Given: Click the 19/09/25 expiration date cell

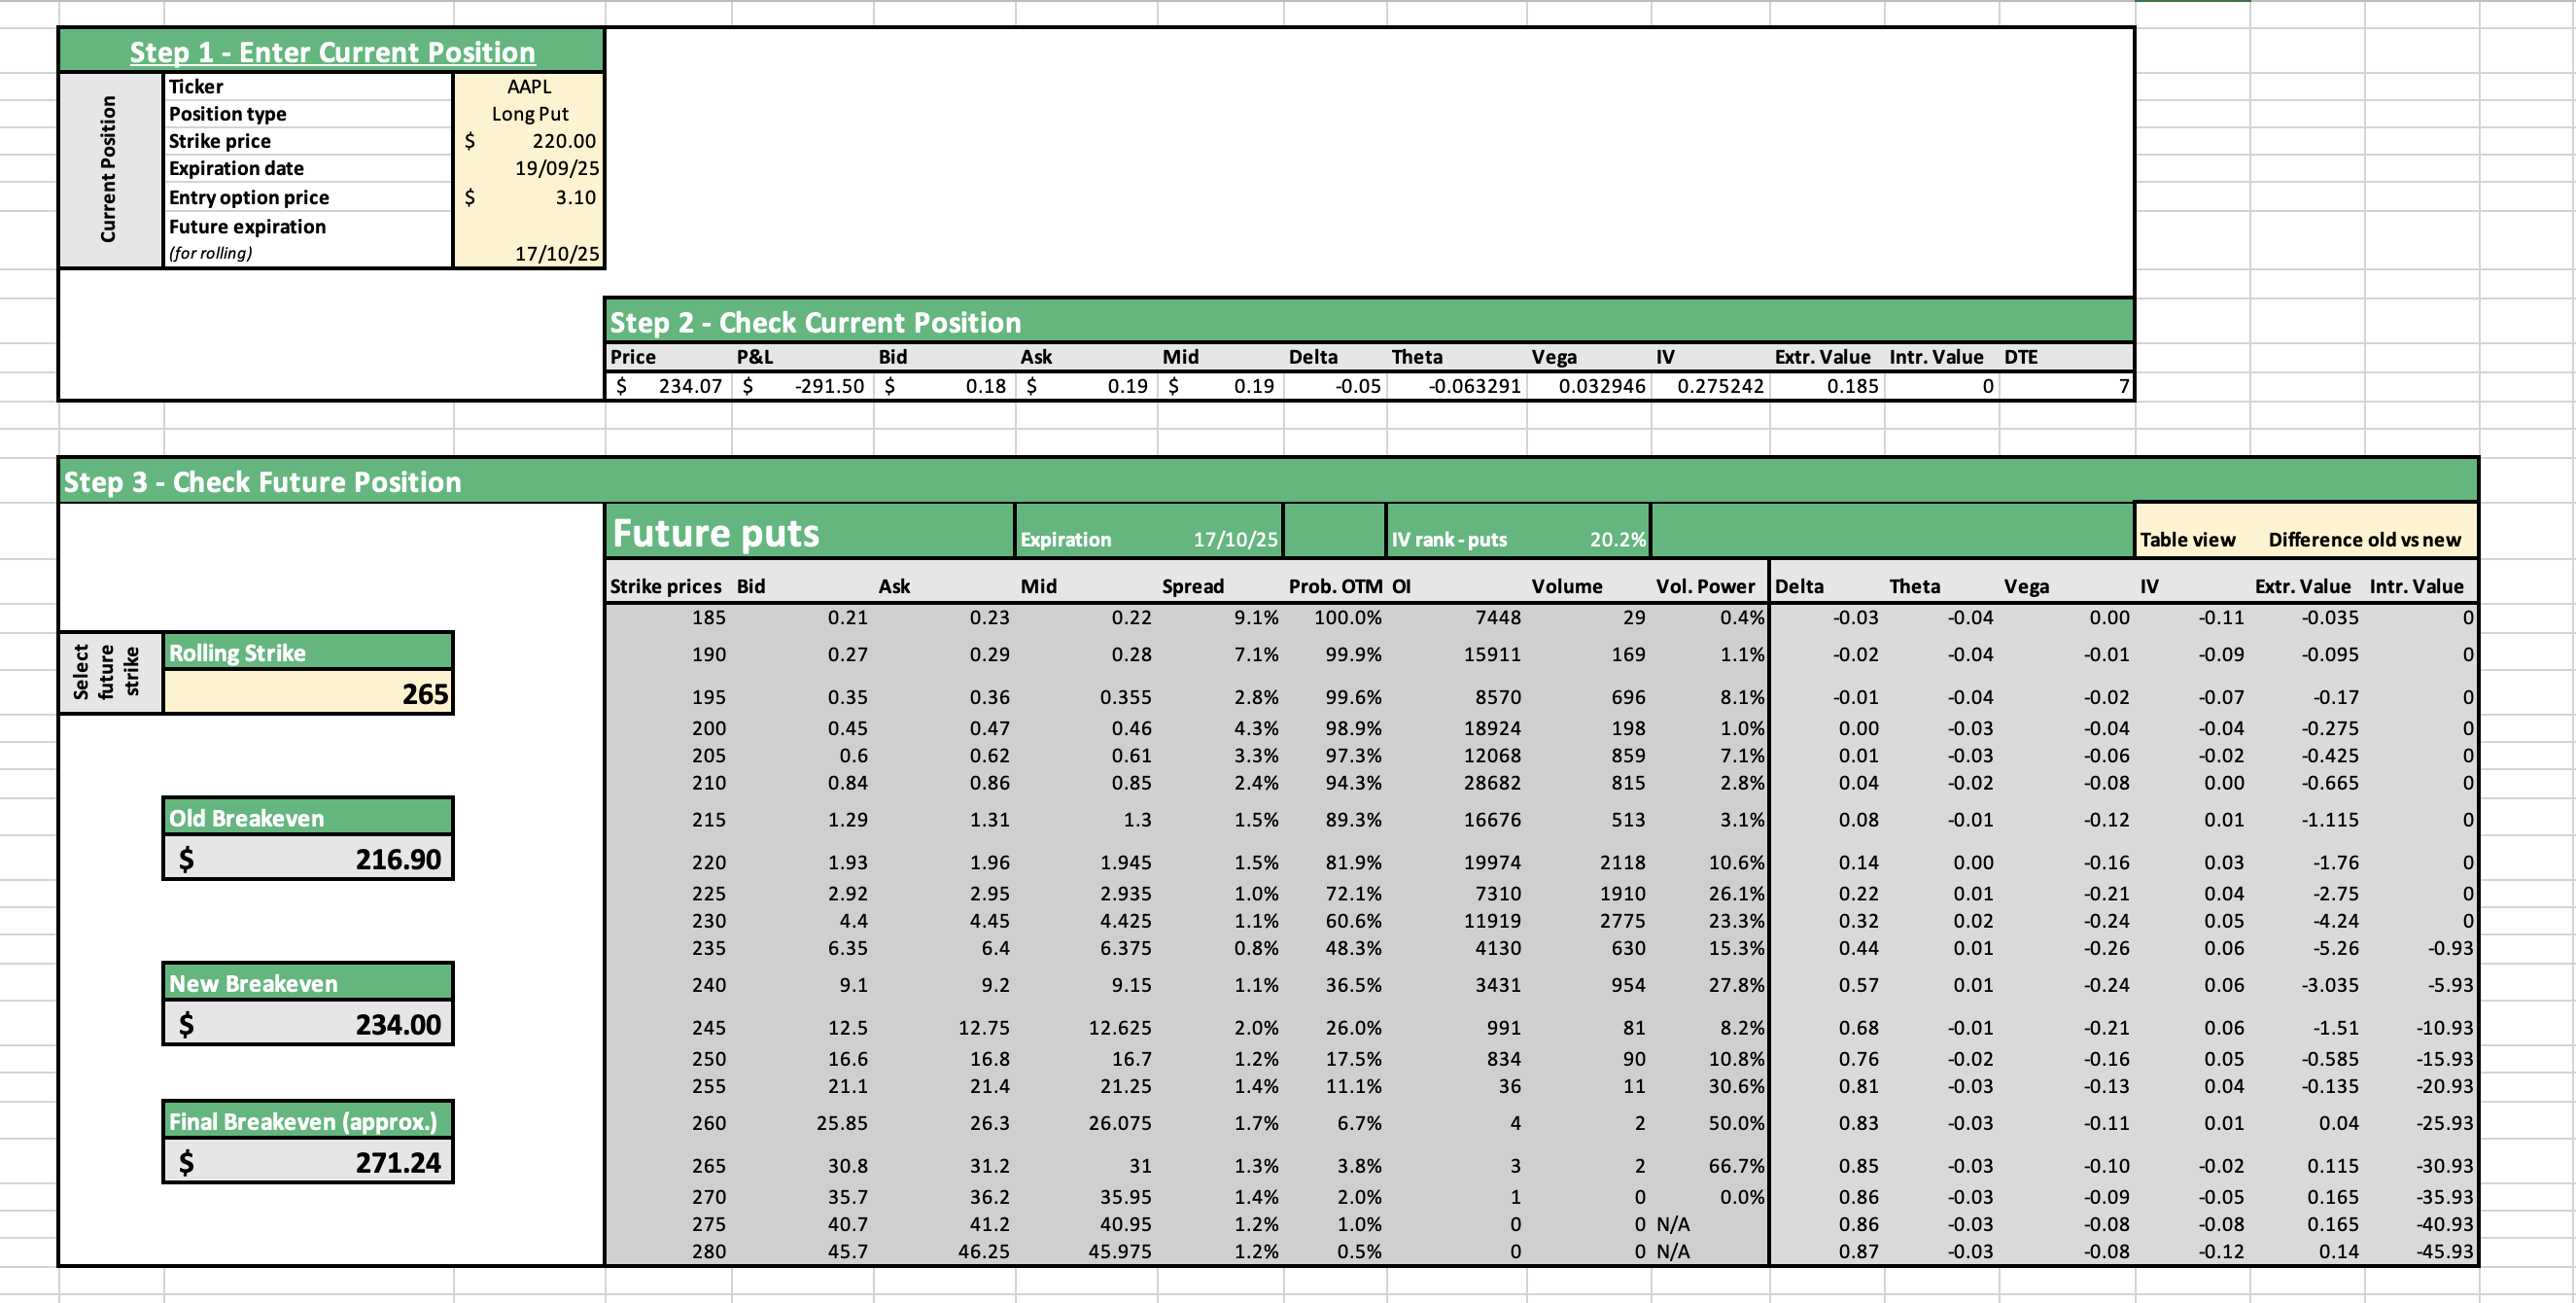Looking at the screenshot, I should click(x=528, y=168).
